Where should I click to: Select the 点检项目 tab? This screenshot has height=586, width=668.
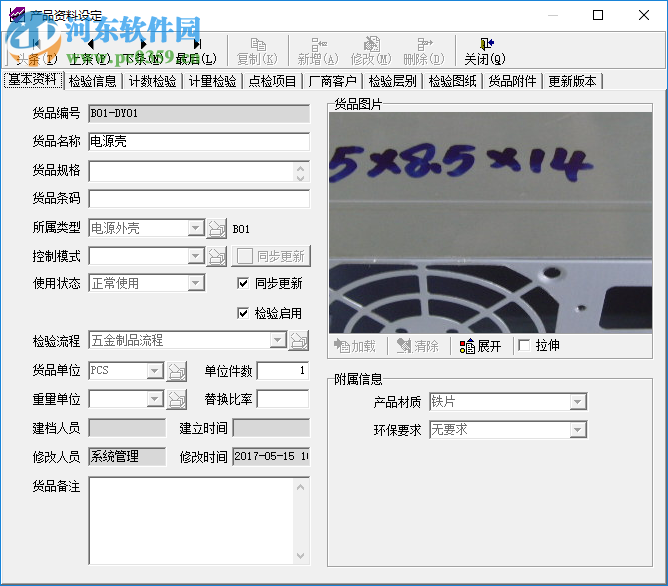coord(272,81)
